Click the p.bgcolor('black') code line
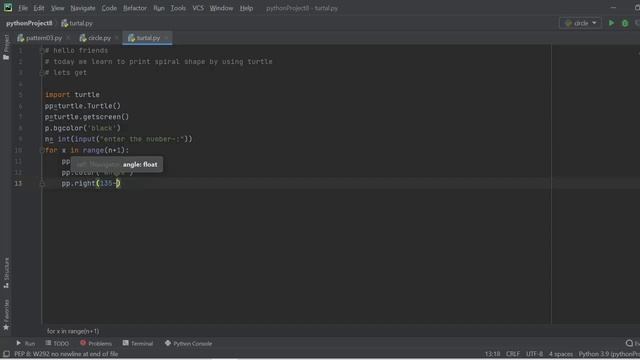640x360 pixels. pyautogui.click(x=83, y=128)
